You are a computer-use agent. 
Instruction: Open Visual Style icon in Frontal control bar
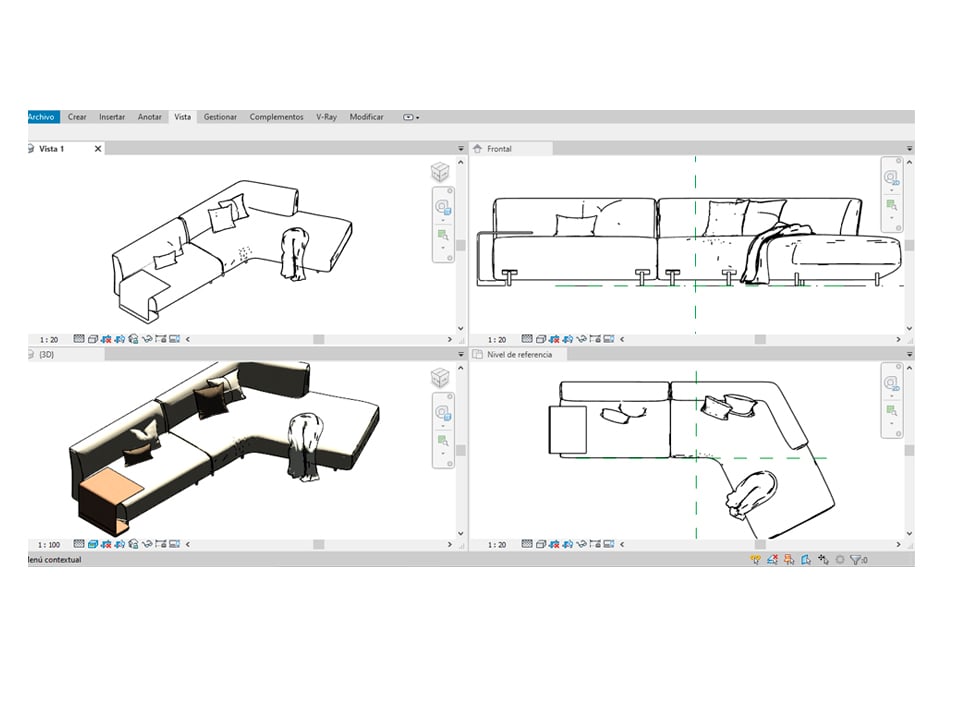pos(541,339)
